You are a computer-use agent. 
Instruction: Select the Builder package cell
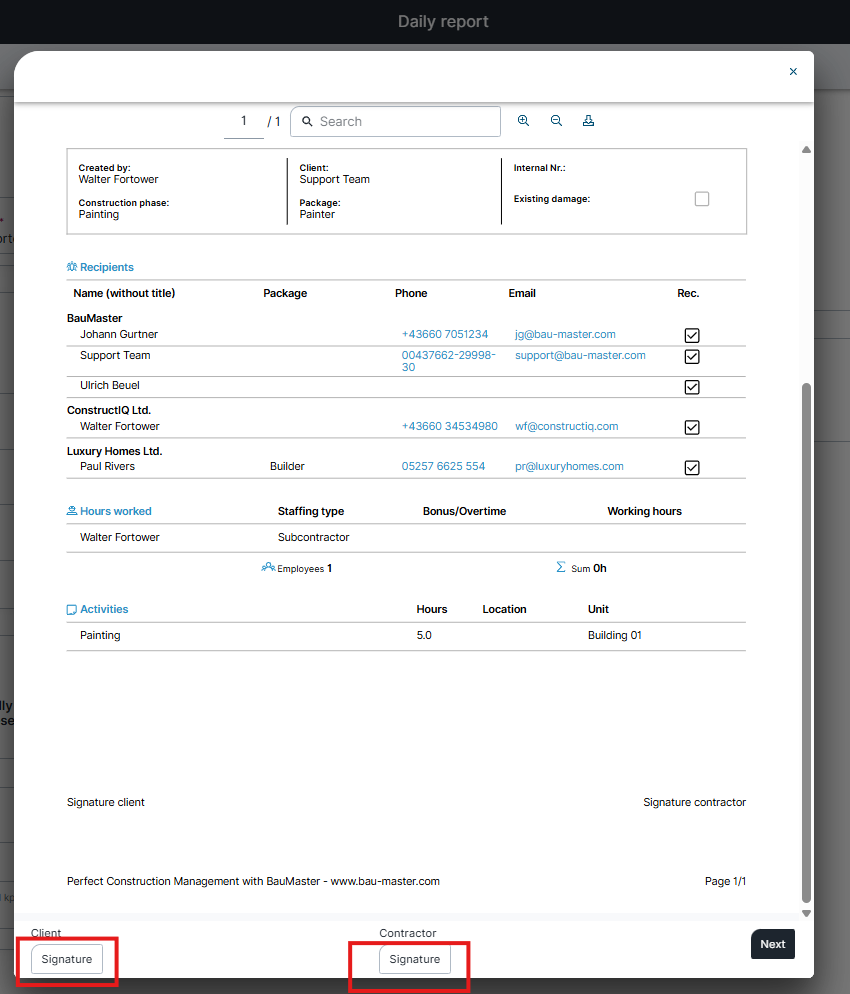pyautogui.click(x=287, y=466)
